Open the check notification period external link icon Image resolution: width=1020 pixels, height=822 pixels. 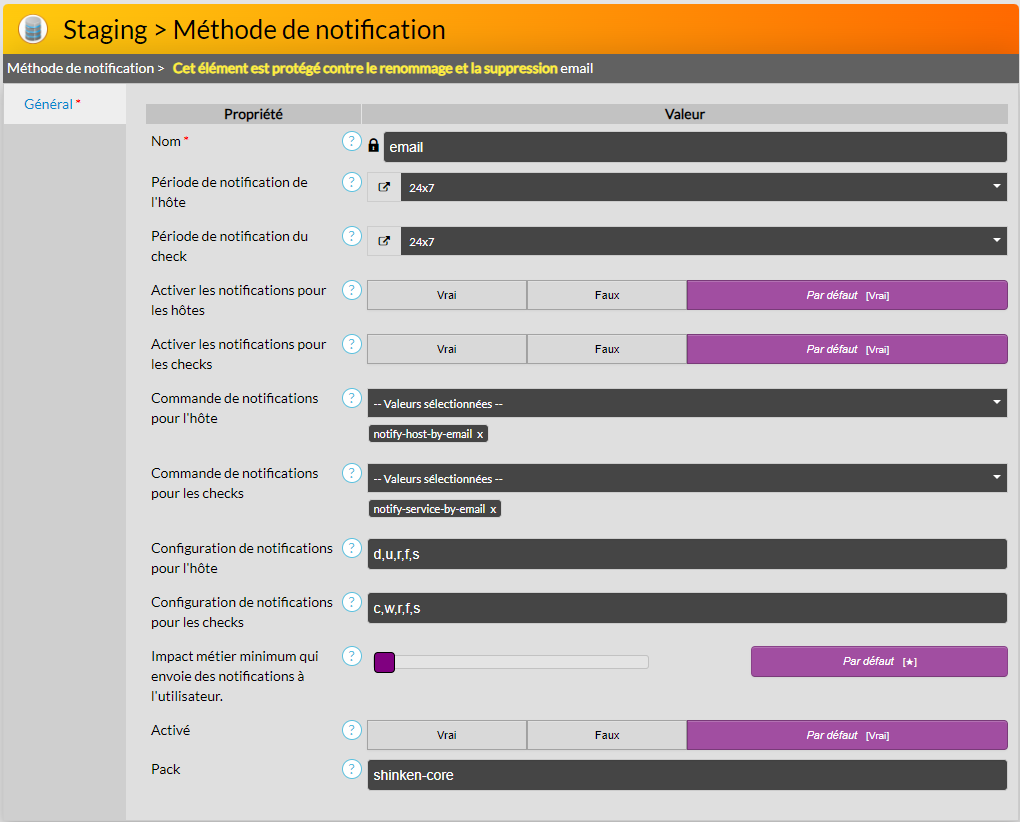384,241
